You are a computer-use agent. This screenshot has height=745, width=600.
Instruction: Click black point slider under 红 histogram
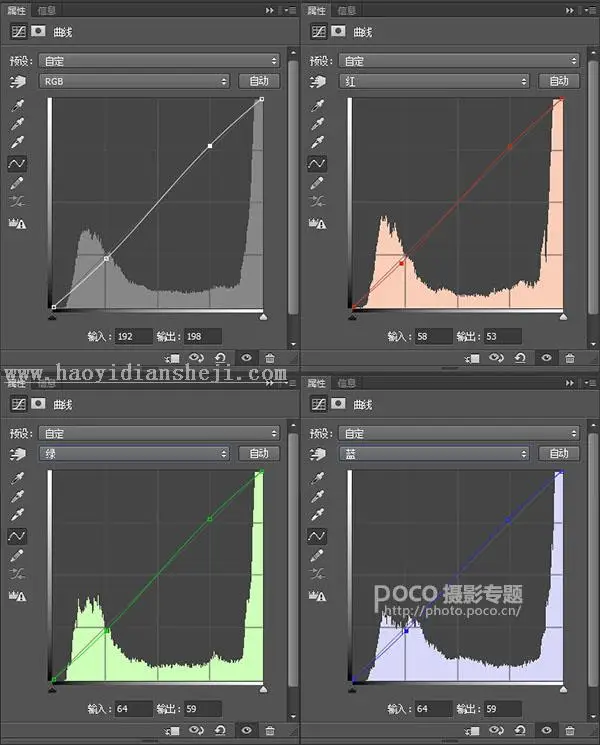[352, 316]
